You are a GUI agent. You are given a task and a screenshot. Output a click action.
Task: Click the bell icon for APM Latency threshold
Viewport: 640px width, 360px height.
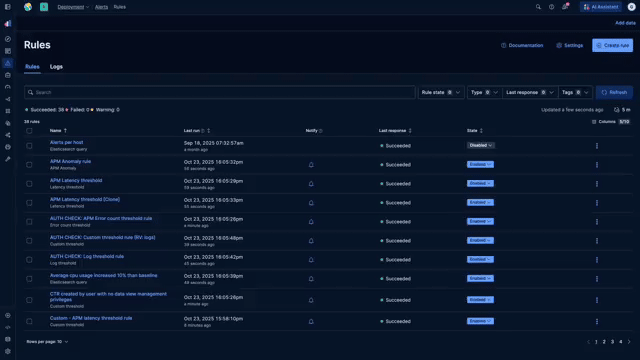[x=311, y=184]
